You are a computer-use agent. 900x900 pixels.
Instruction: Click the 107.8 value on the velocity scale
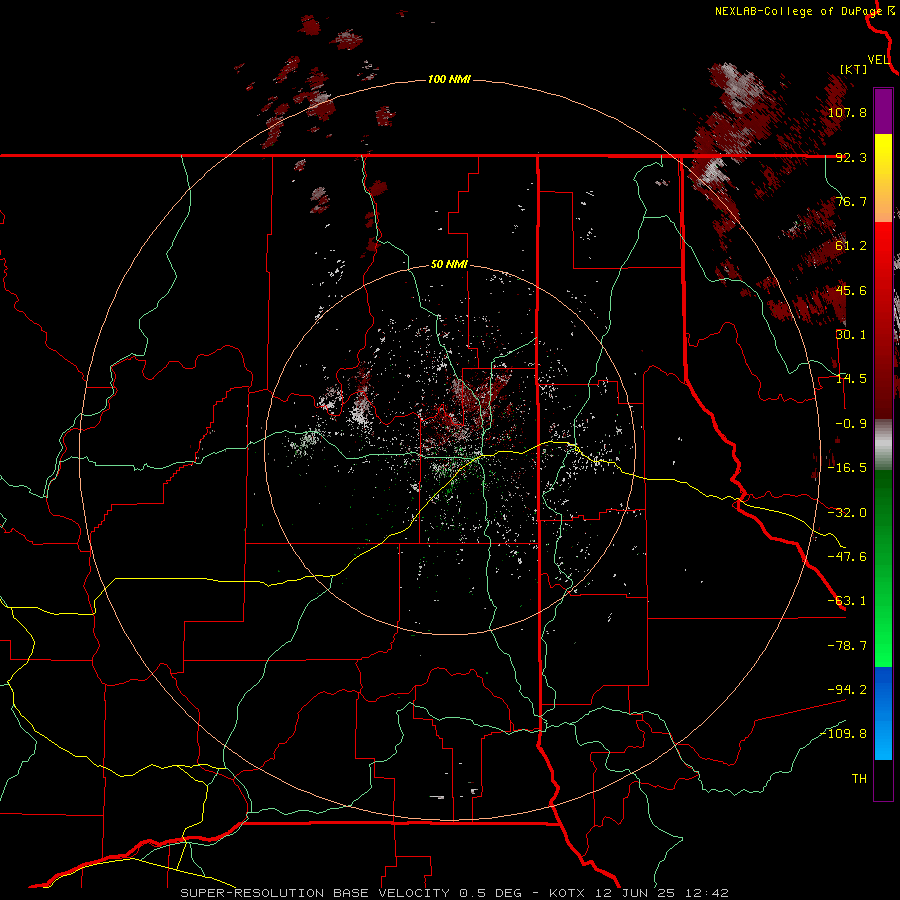[x=847, y=112]
